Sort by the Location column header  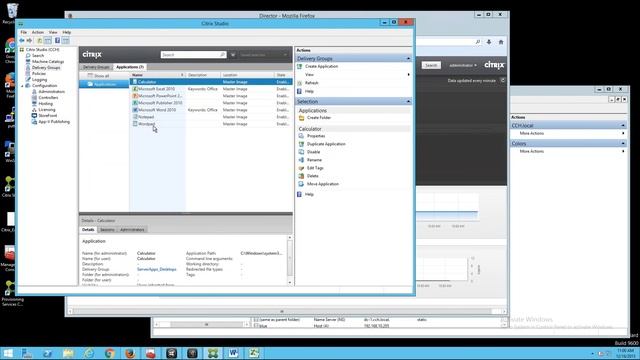pos(247,75)
